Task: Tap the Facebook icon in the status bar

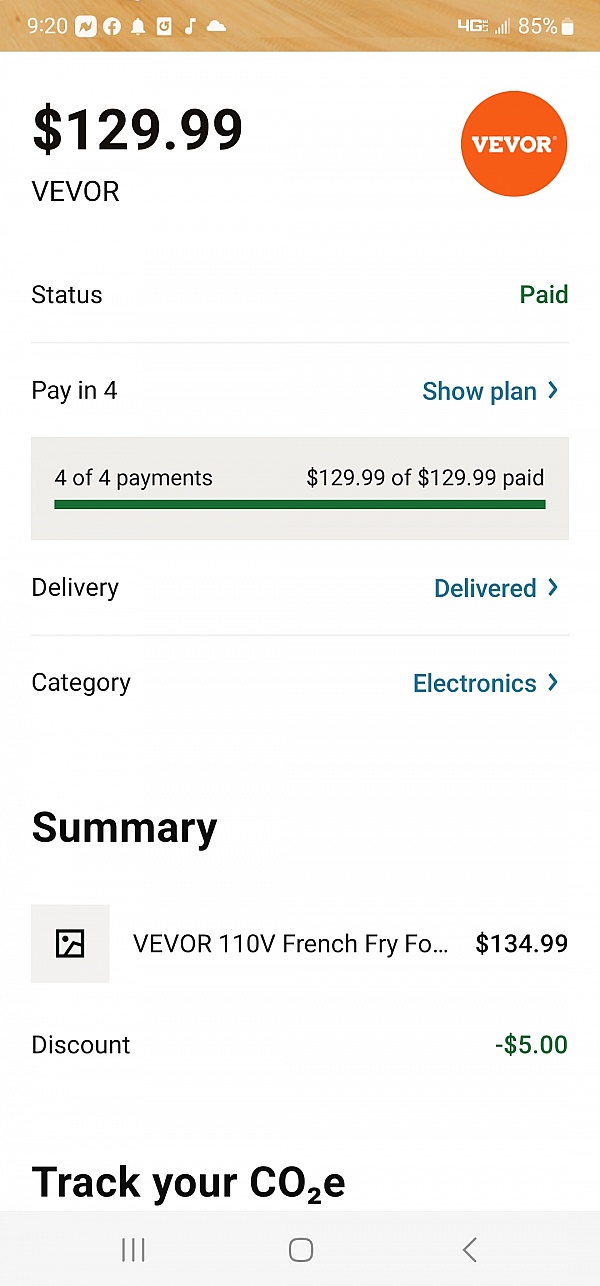Action: [112, 26]
